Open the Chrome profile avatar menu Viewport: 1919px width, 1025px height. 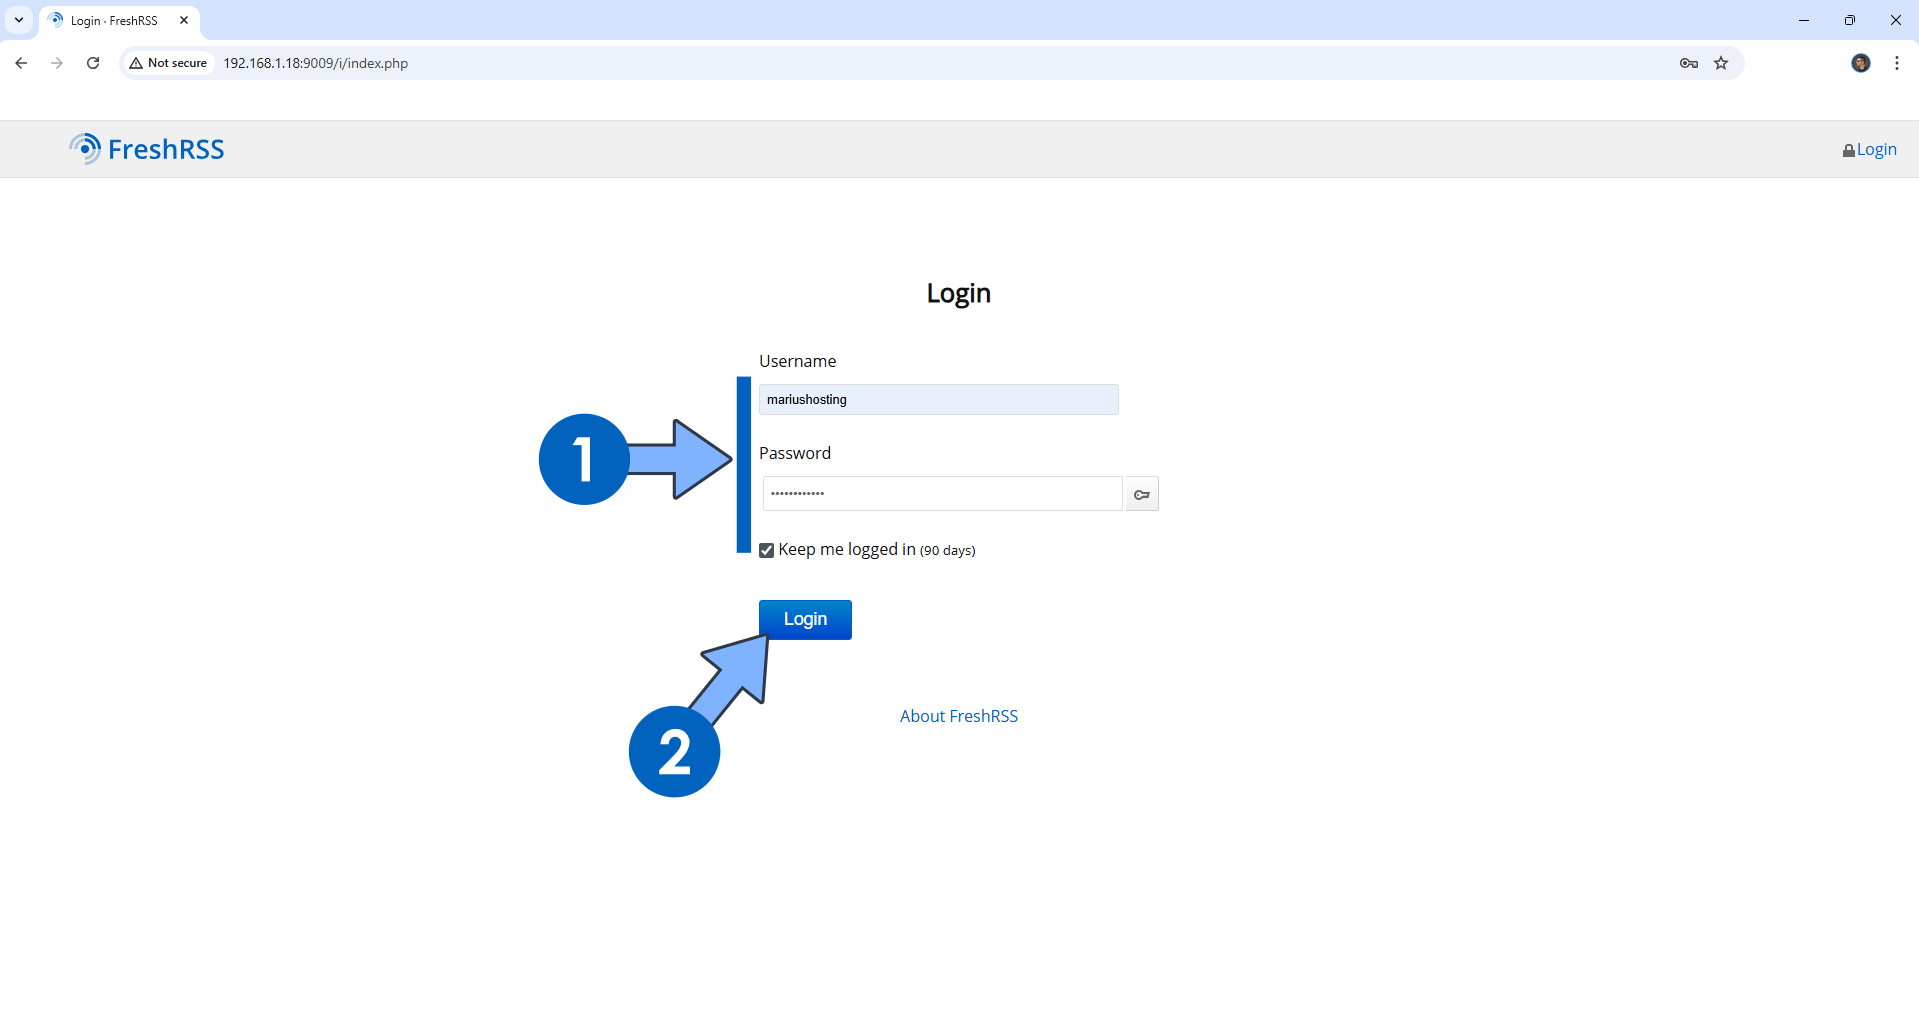pos(1861,63)
